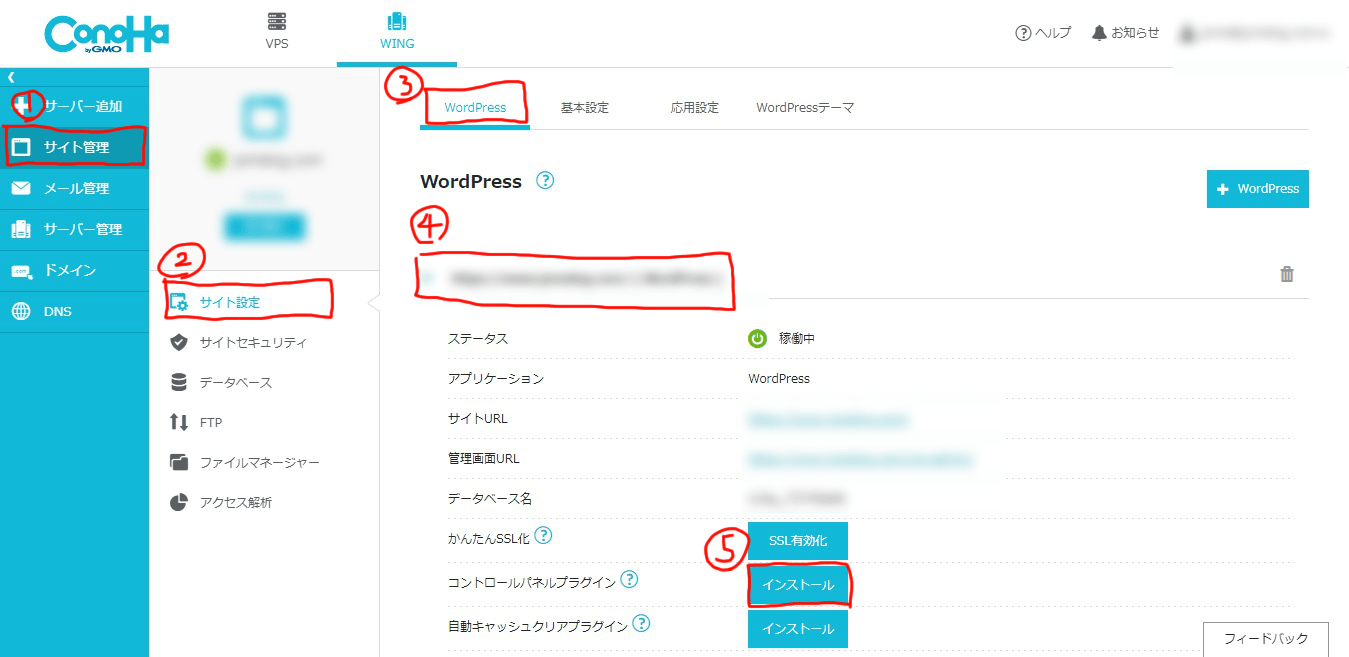Open サーバー管理 in the sidebar
The width and height of the screenshot is (1349, 657).
tap(74, 229)
